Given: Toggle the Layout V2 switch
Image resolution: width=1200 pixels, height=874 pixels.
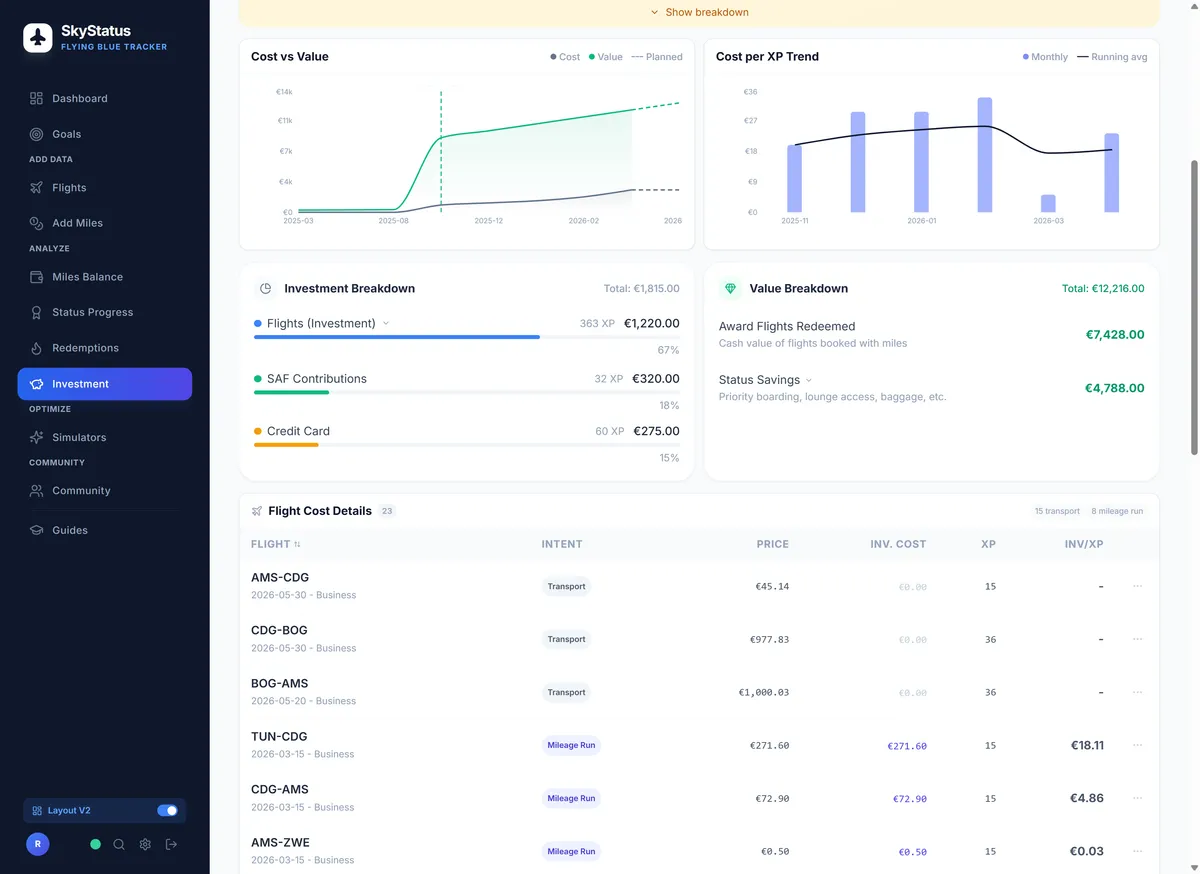Looking at the screenshot, I should pyautogui.click(x=167, y=810).
